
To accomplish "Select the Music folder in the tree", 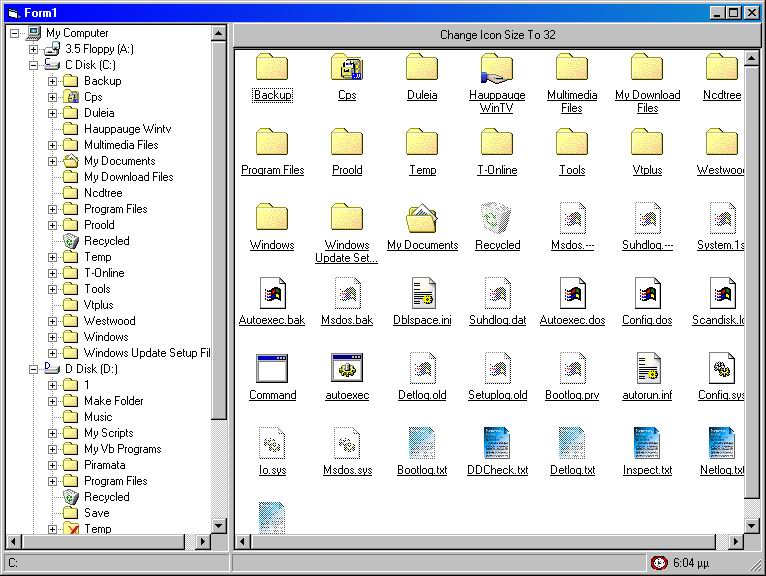I will 98,417.
